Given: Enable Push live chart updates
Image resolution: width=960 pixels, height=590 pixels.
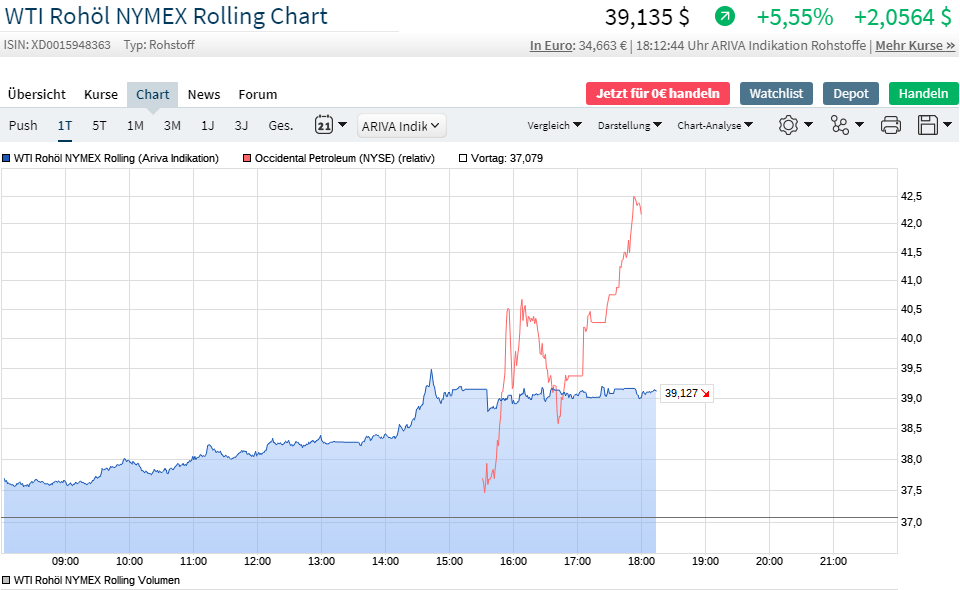Looking at the screenshot, I should (22, 125).
